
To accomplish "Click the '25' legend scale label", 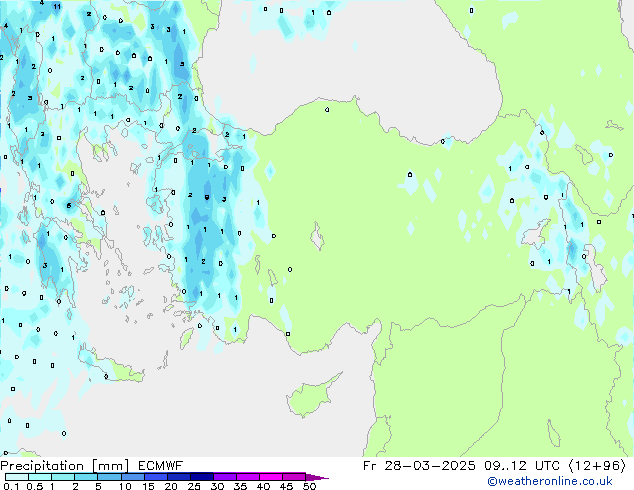I will [194, 486].
